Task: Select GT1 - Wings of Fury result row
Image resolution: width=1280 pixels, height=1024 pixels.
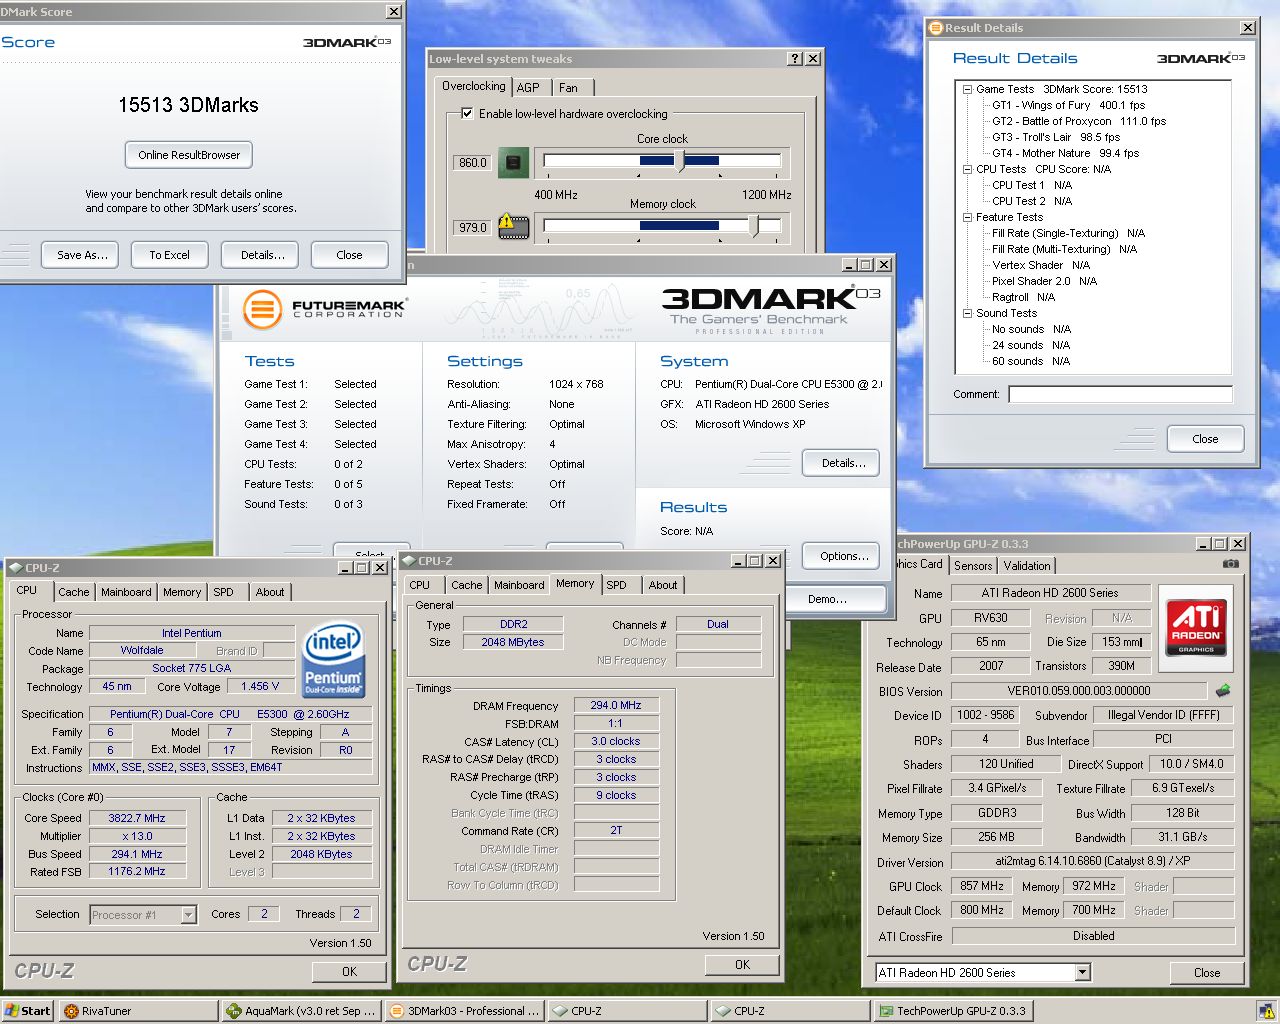Action: [x=1068, y=105]
